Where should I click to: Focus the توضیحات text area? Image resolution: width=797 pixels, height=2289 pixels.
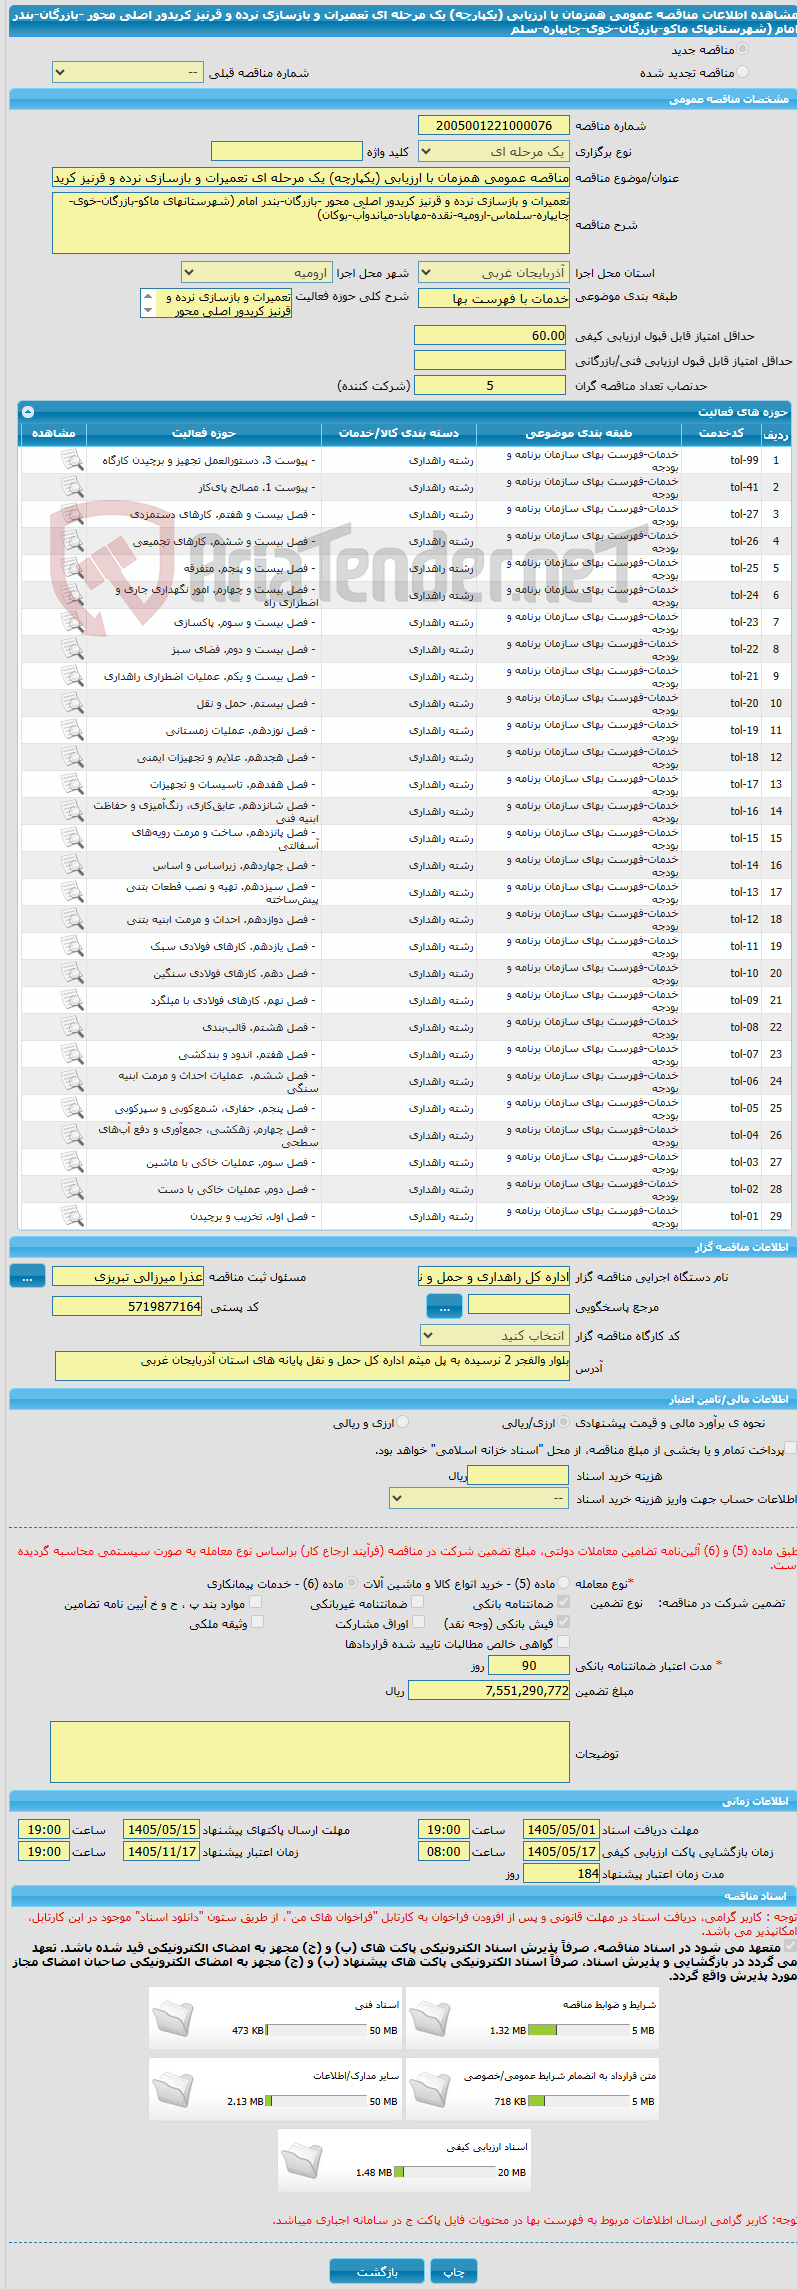click(310, 1751)
